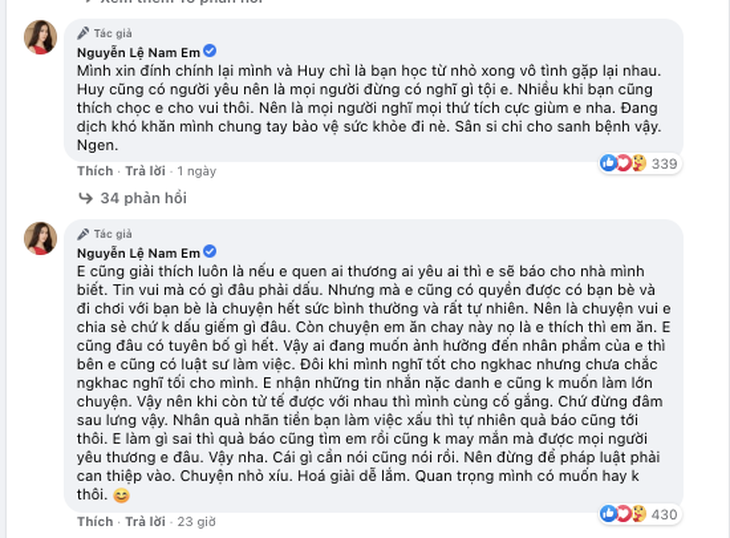Open the "23 giờ" timestamp link

pos(198,522)
